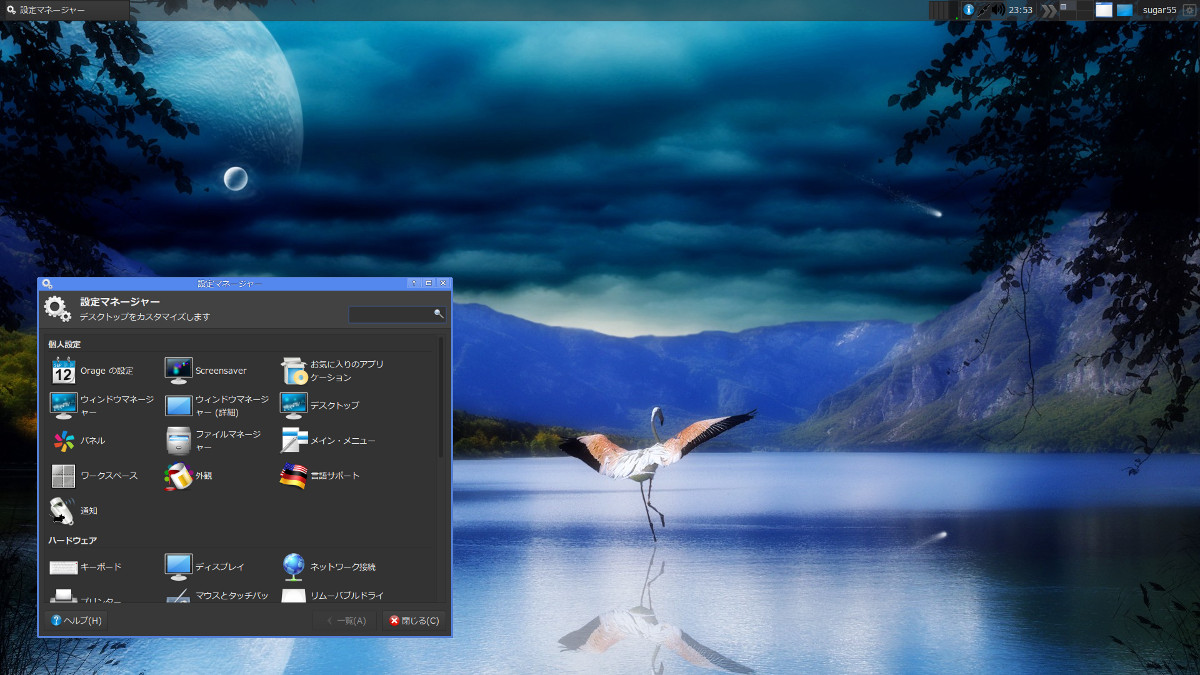
Task: Open the basic ウィンドウマネージャー settings
Action: 103,405
